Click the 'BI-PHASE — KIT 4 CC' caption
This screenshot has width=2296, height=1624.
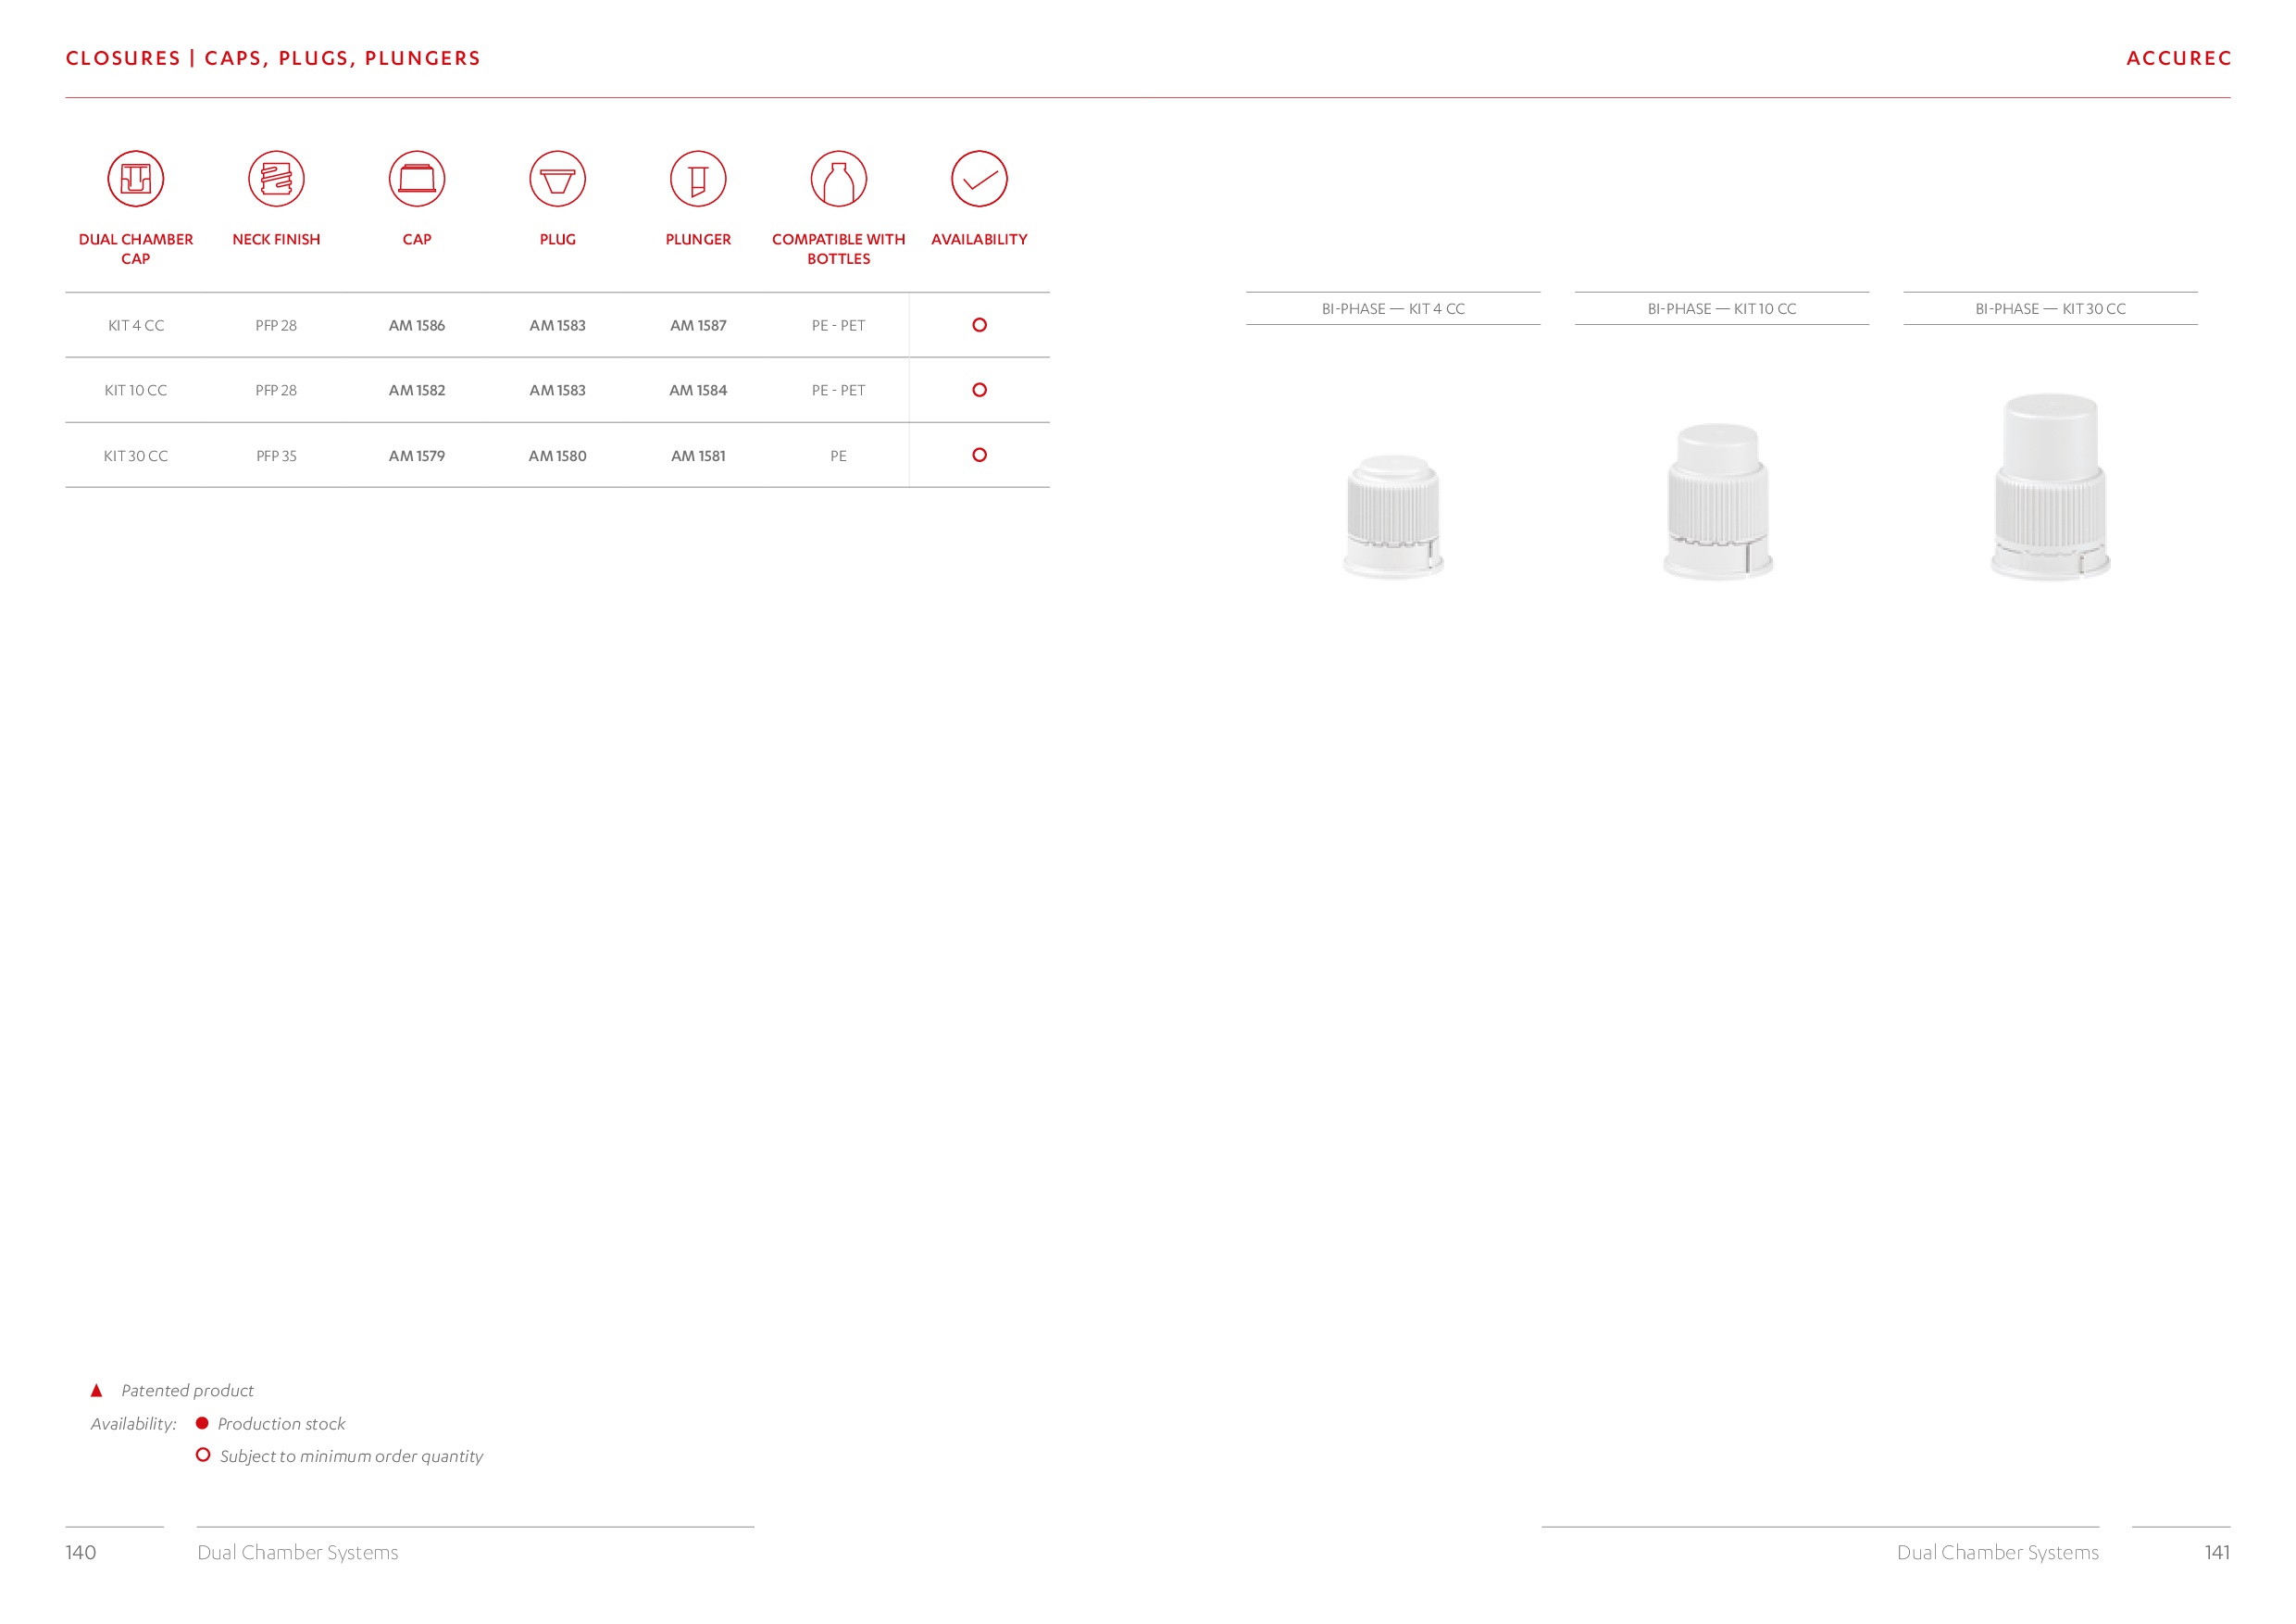(x=1393, y=309)
